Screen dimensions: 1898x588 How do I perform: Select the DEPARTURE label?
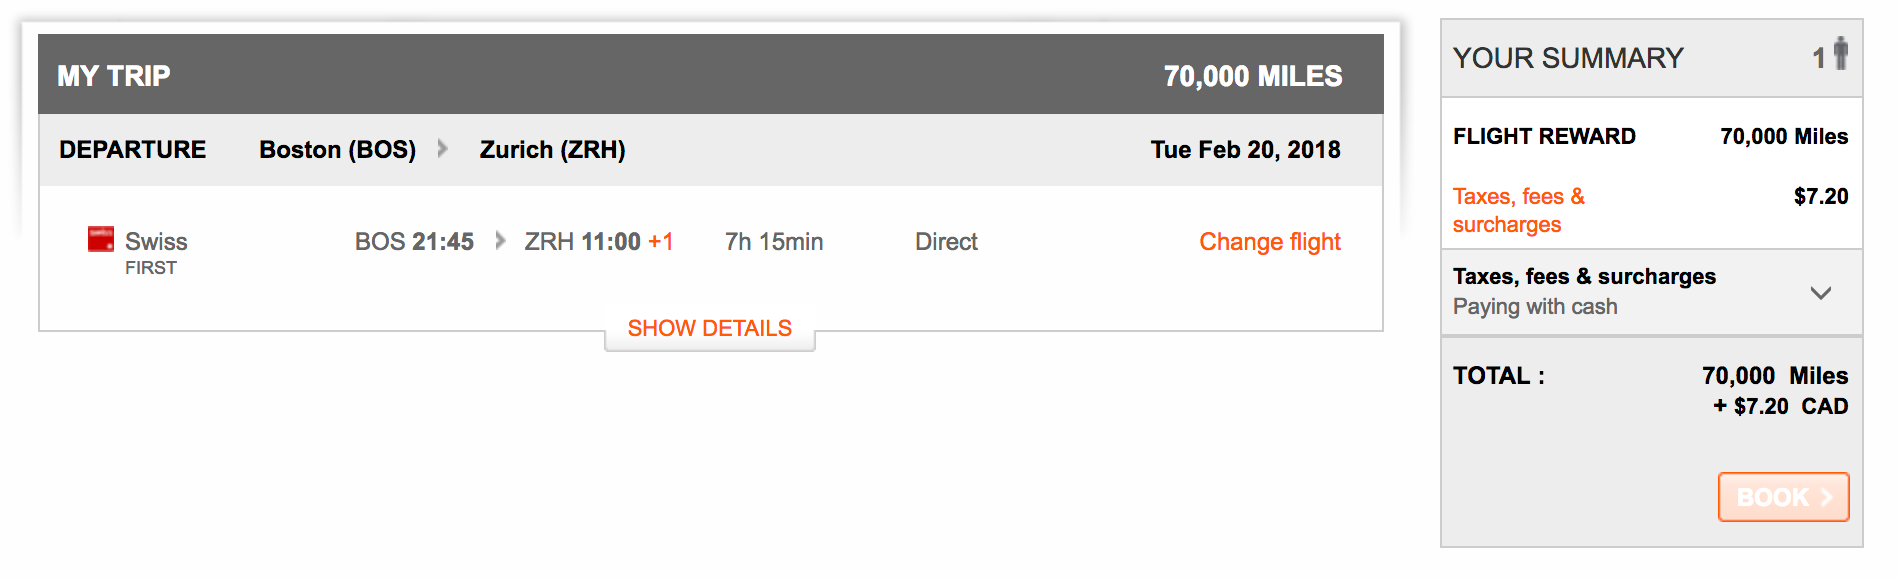(132, 150)
